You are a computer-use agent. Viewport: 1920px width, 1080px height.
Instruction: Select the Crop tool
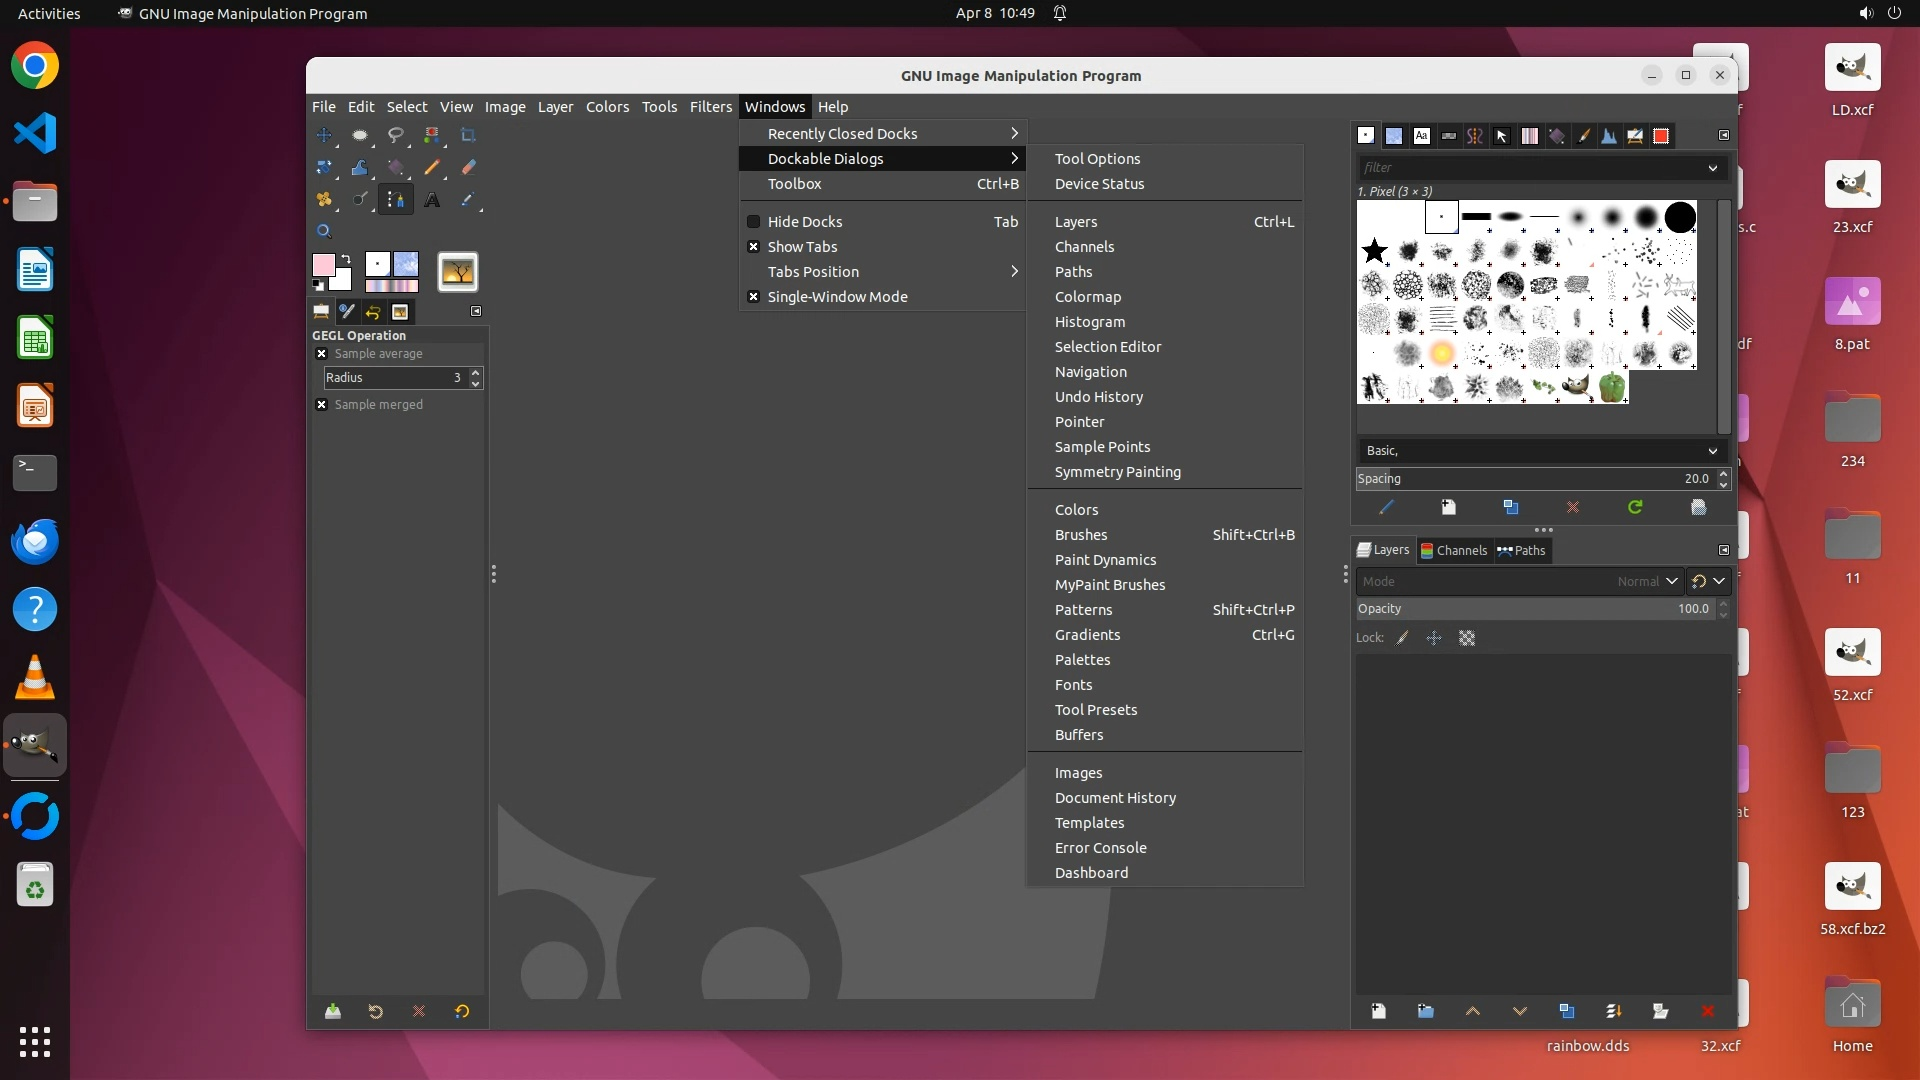468,135
